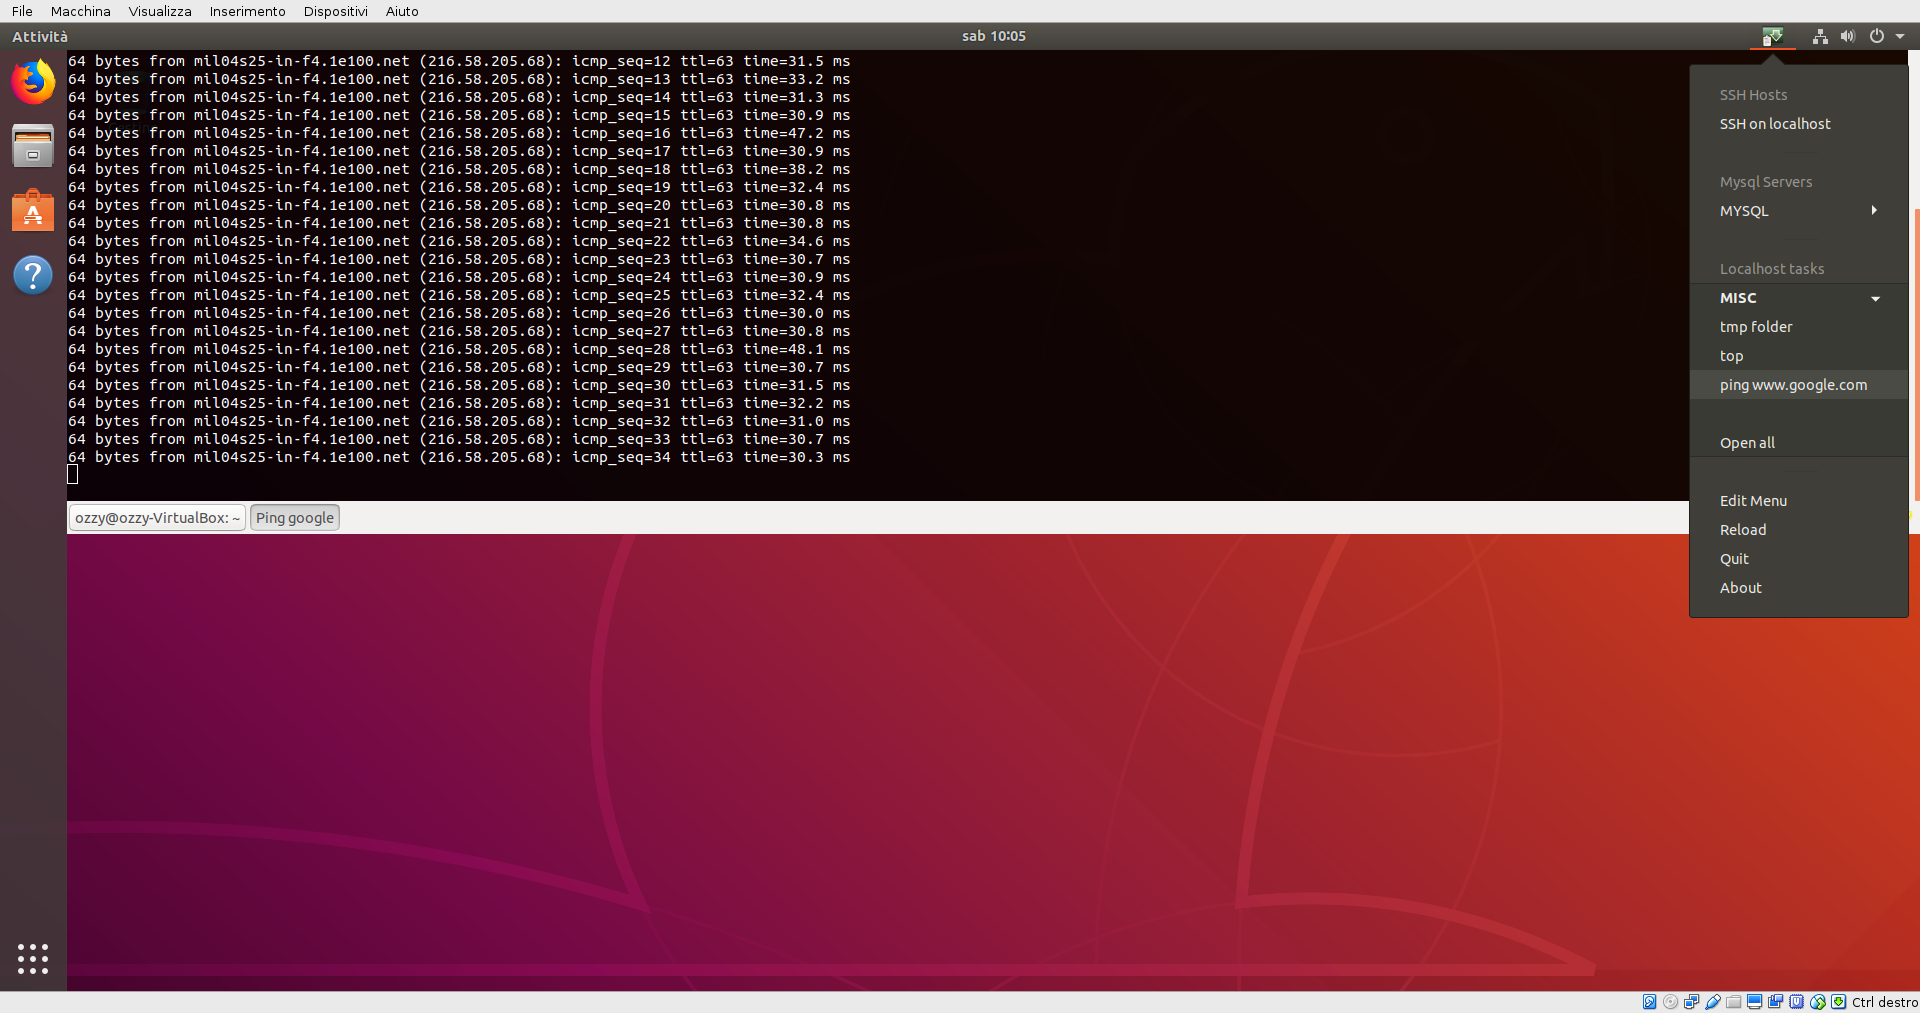Viewport: 1920px width, 1013px height.
Task: Click Reload in the indicator menu
Action: 1799,530
